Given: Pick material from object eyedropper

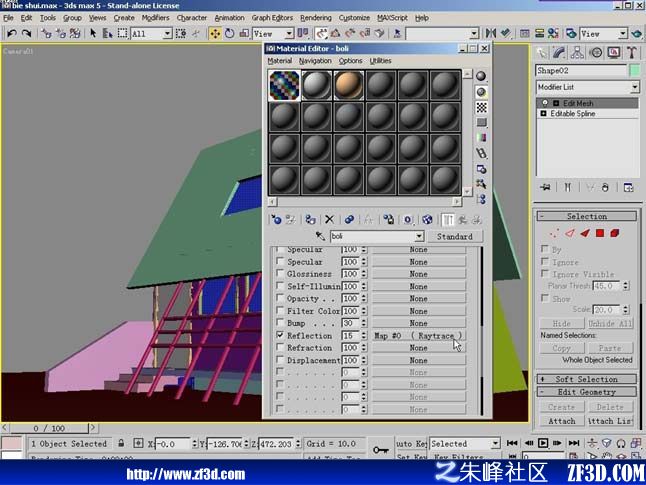Looking at the screenshot, I should point(320,236).
